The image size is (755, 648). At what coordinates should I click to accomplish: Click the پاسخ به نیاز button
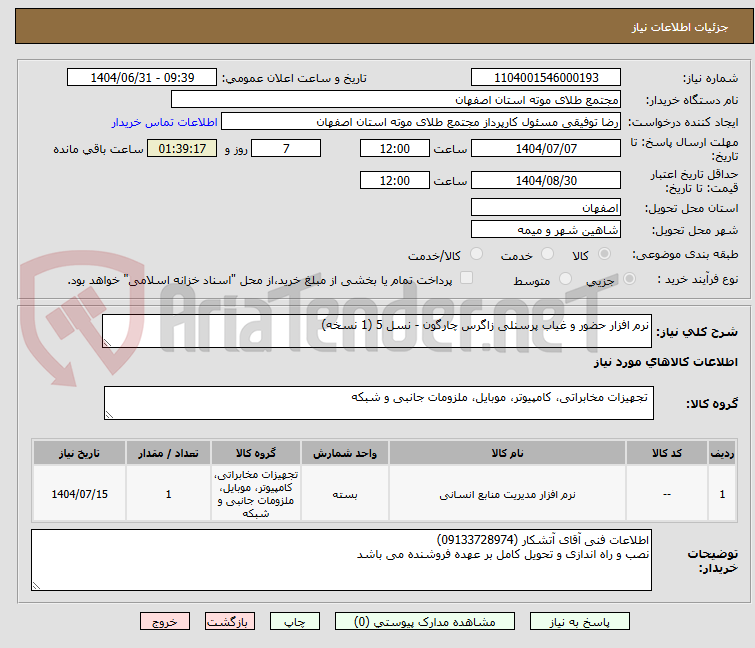coord(579,622)
